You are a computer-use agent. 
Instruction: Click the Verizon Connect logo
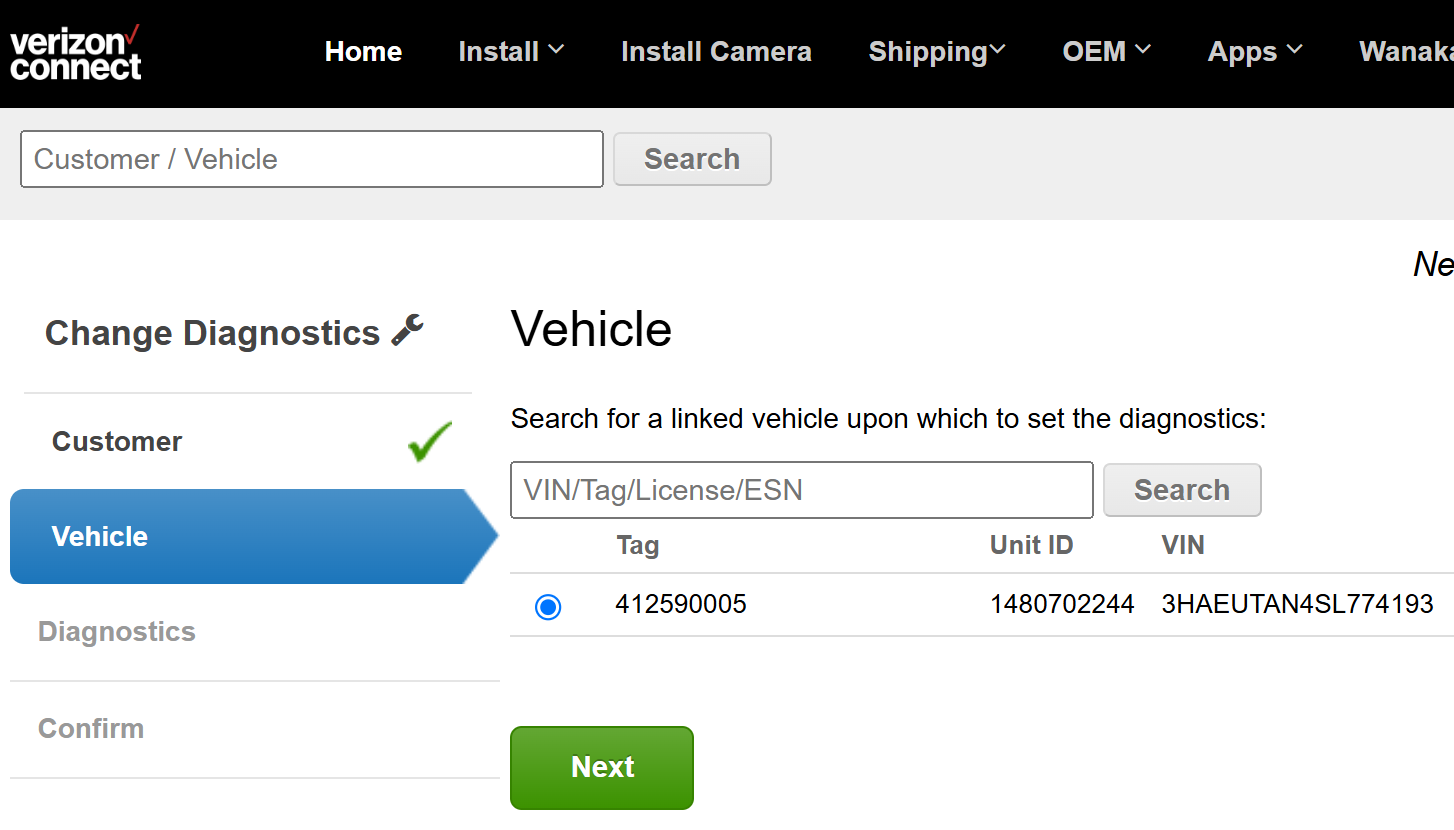(75, 54)
